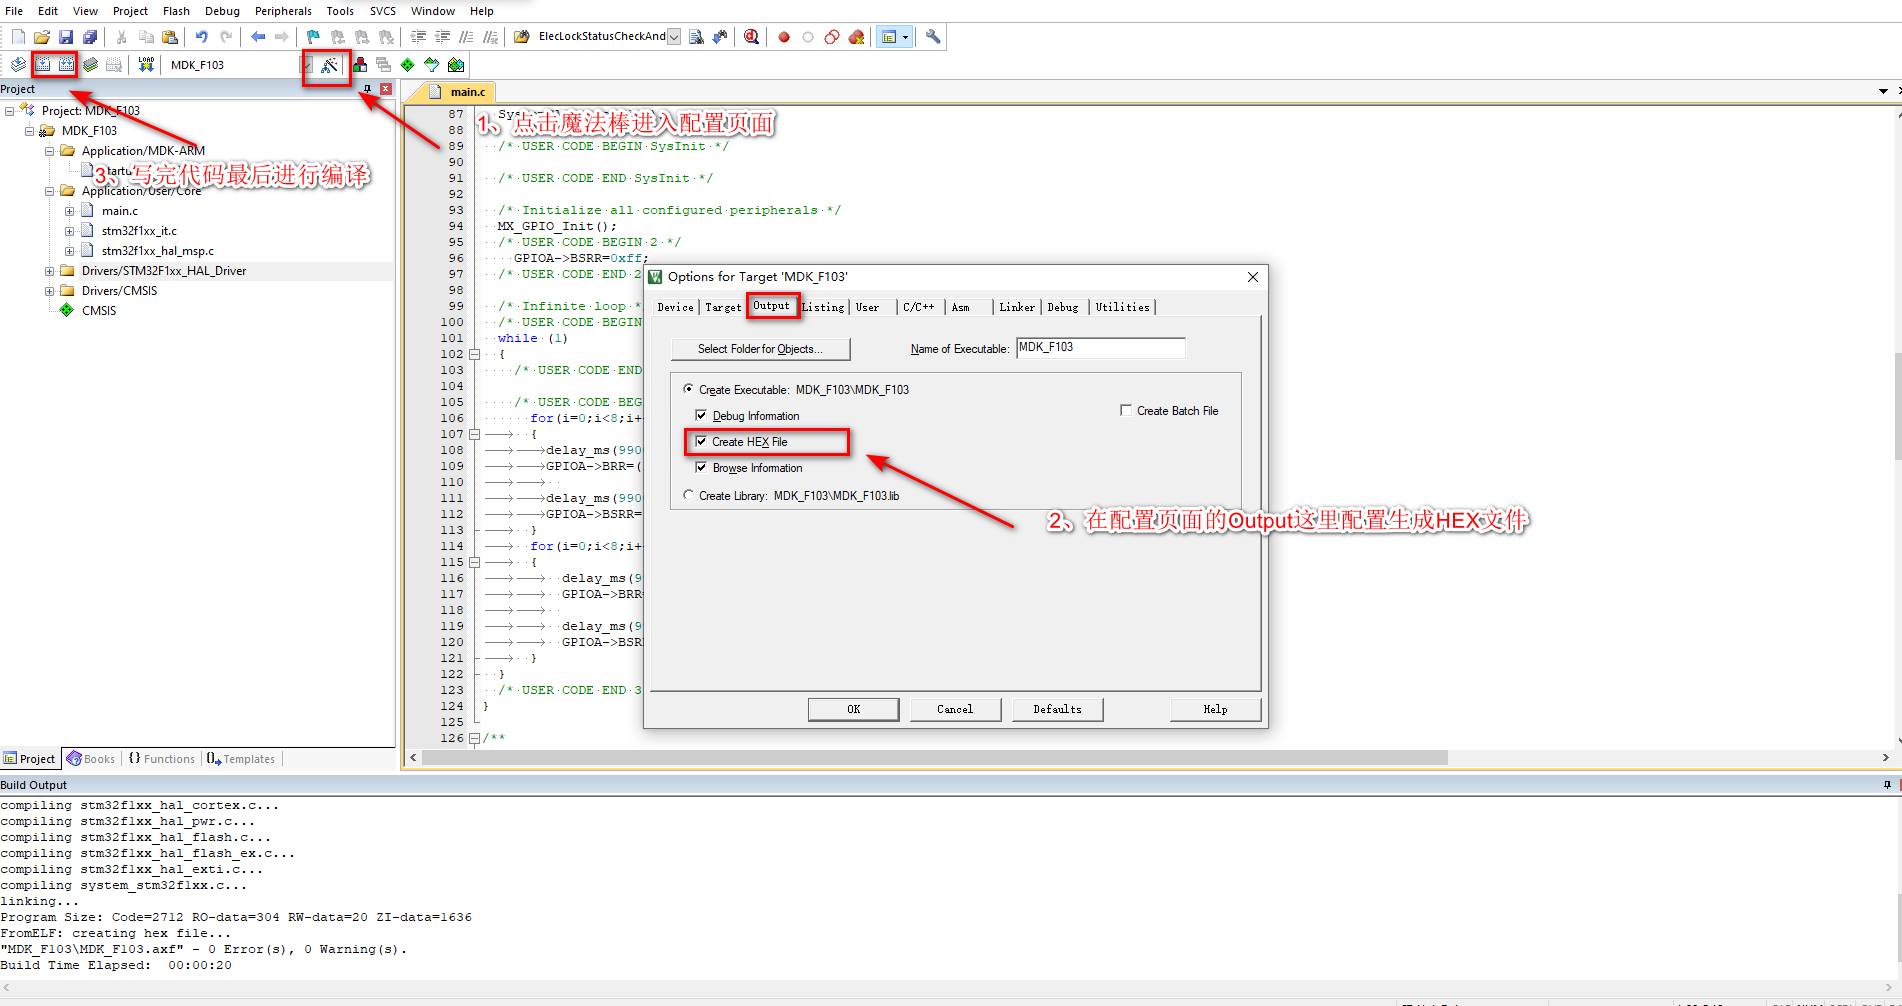Enable Create Batch File checkbox
This screenshot has height=1006, width=1902.
1126,410
